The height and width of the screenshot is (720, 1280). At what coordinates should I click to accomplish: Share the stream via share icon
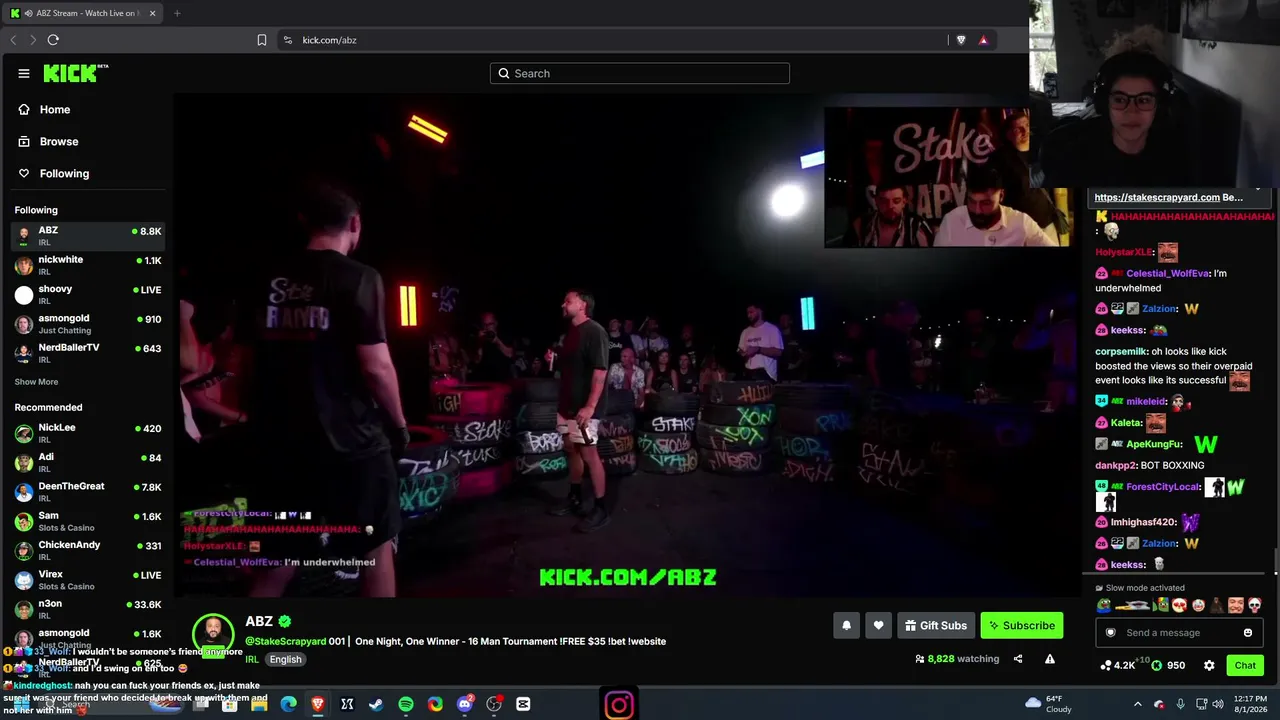pos(1018,659)
